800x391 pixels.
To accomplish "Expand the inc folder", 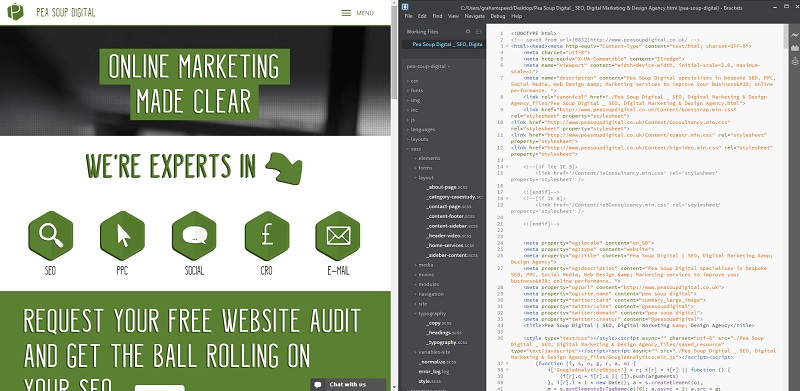I will [x=414, y=110].
